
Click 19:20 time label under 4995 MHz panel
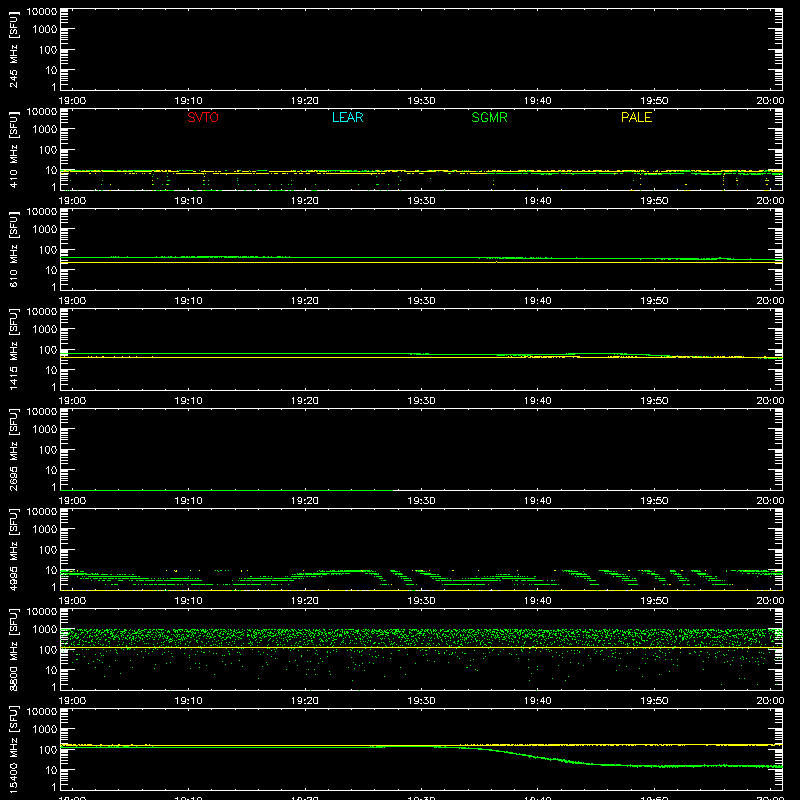(x=305, y=601)
